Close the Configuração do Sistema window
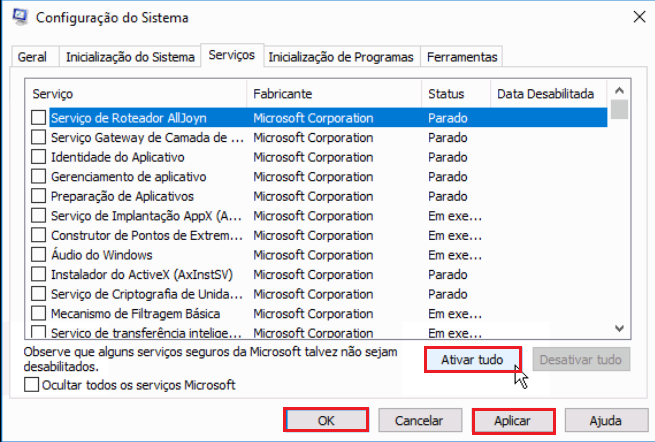The image size is (655, 442). (639, 17)
